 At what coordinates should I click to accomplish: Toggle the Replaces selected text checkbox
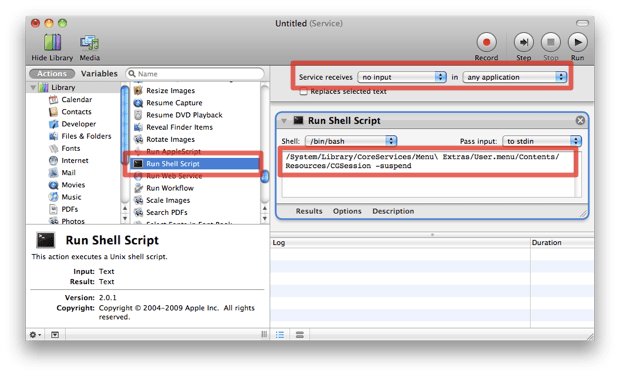303,92
